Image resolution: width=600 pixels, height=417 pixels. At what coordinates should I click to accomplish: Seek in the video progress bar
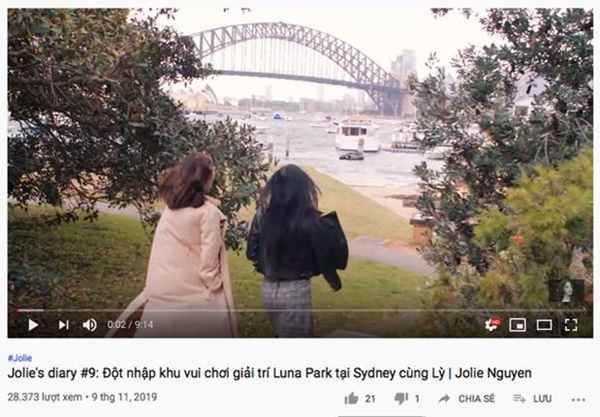[x=300, y=310]
